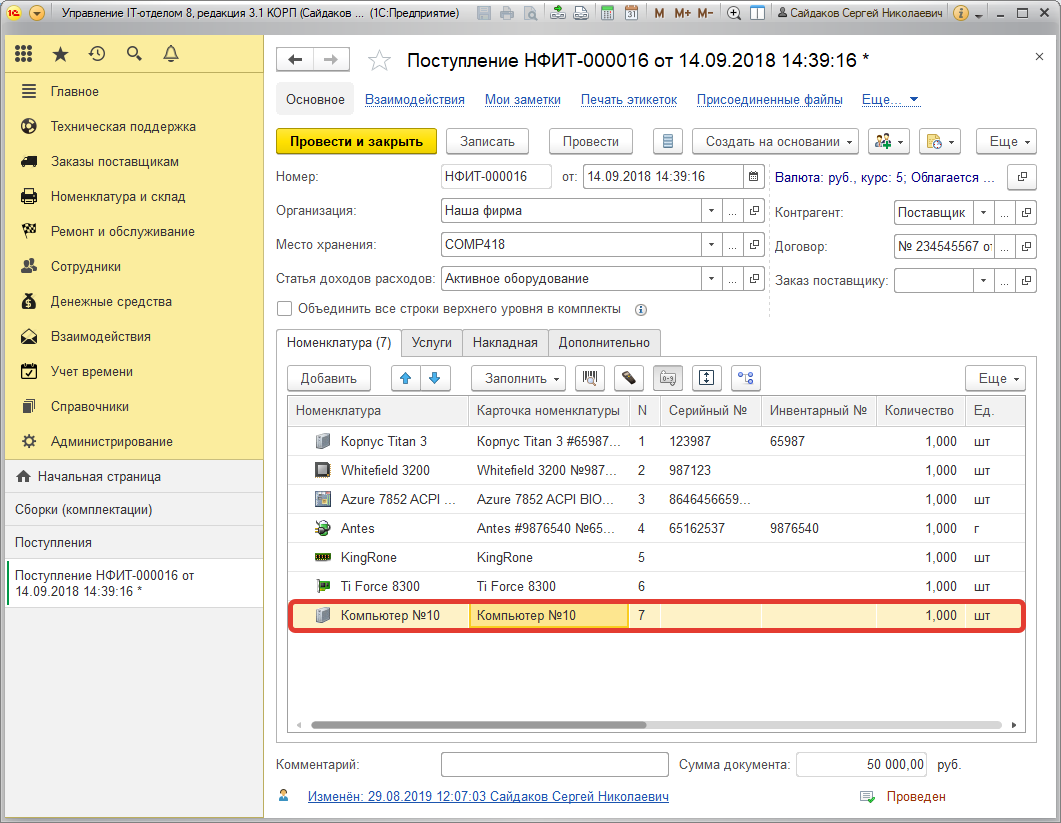This screenshot has height=823, width=1061.
Task: Open the document movements report icon
Action: point(667,141)
